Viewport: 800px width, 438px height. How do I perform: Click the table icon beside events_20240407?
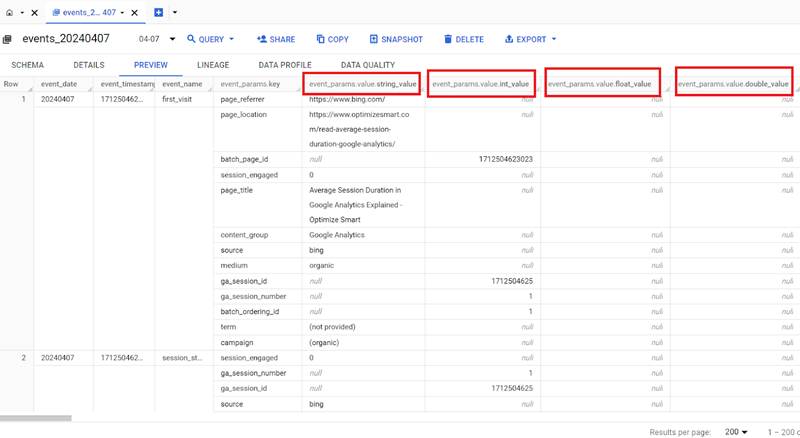tap(7, 39)
